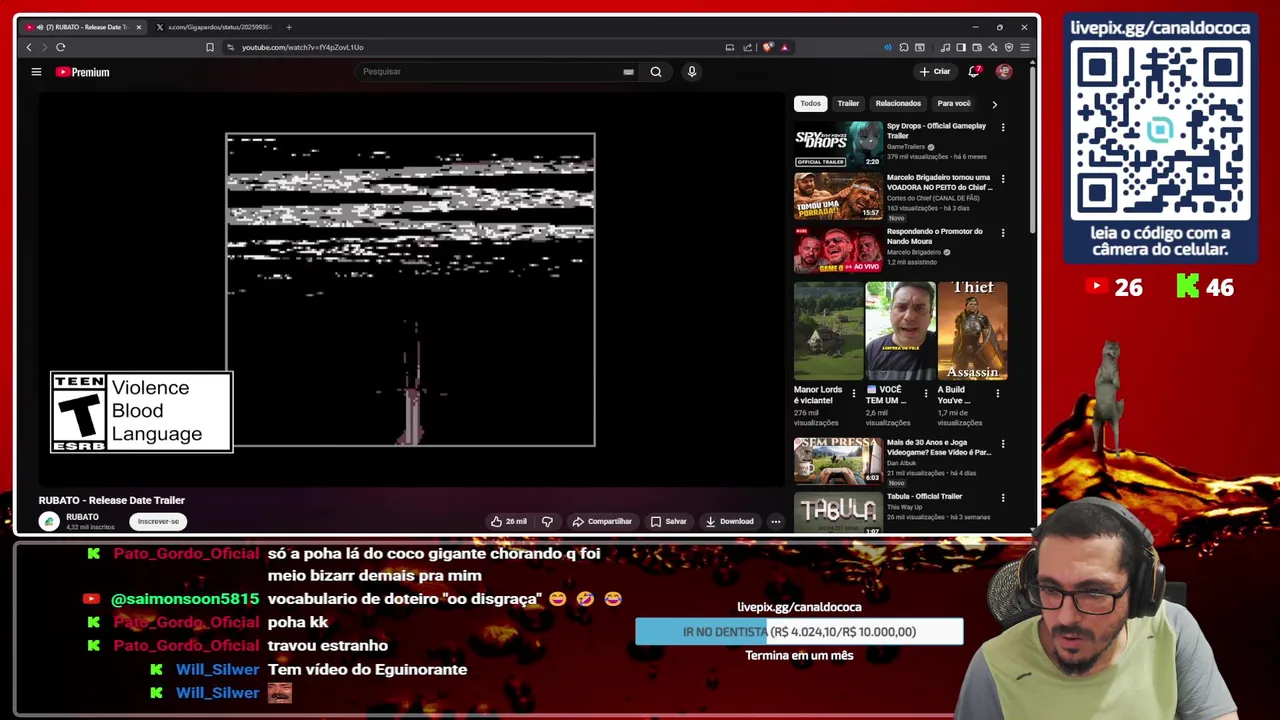Viewport: 1280px width, 720px height.
Task: Open options for Tabula Official Trailer
Action: point(1003,497)
